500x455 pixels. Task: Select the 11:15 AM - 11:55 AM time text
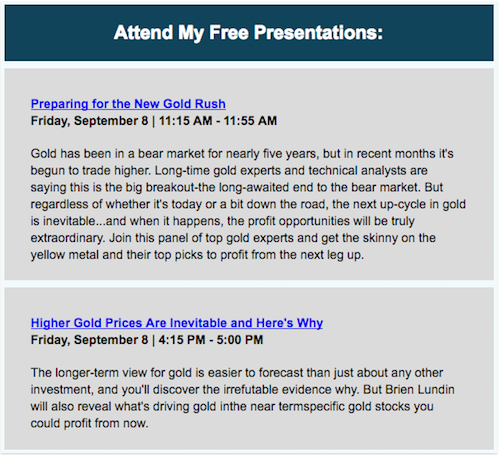(x=218, y=121)
